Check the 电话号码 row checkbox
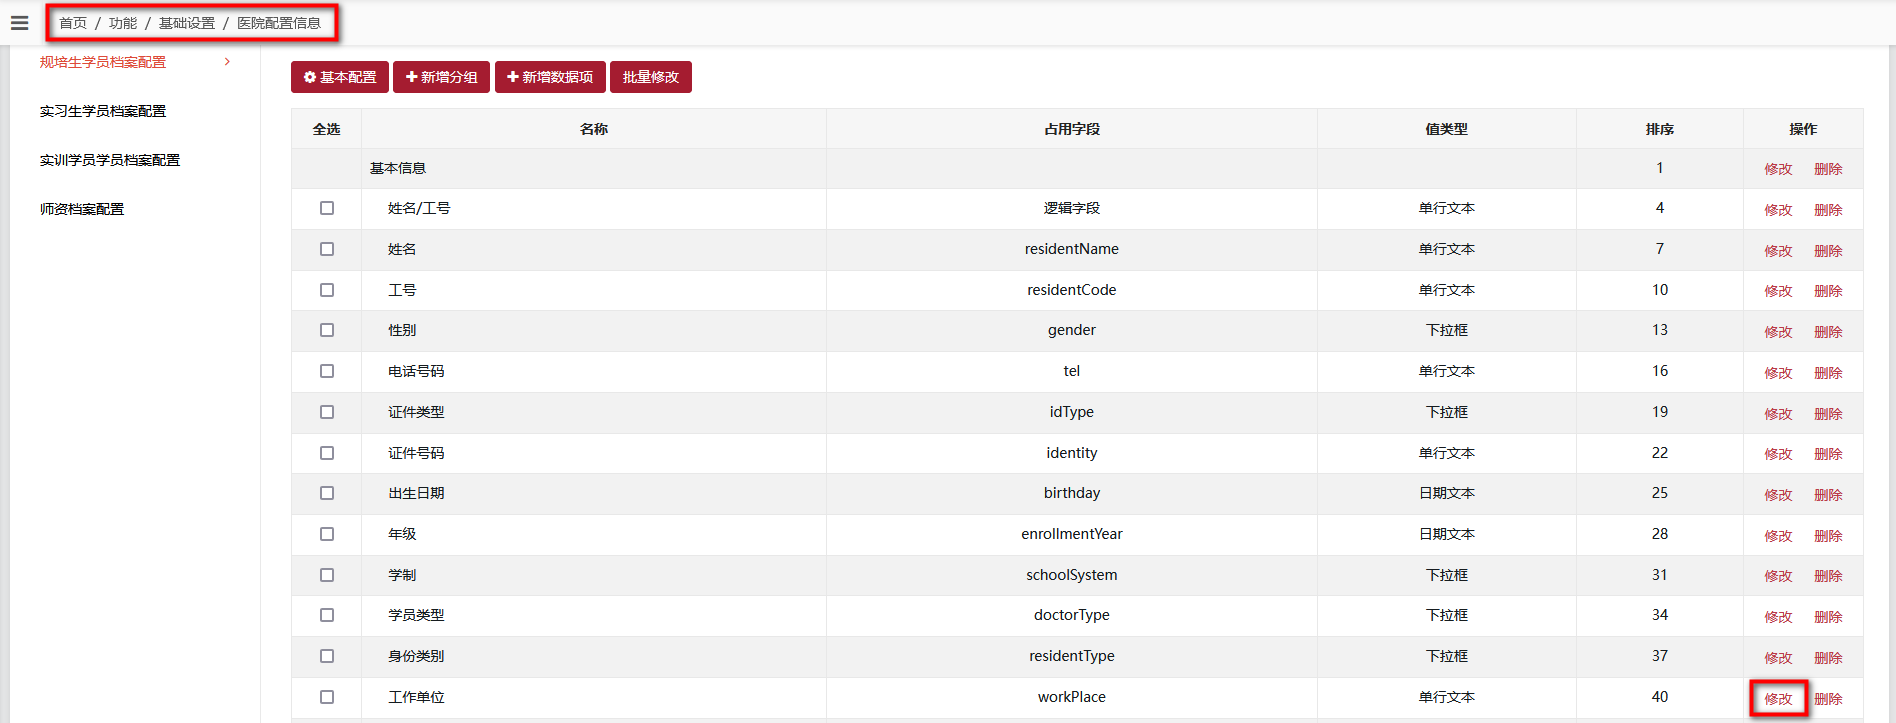The height and width of the screenshot is (723, 1896). click(327, 371)
